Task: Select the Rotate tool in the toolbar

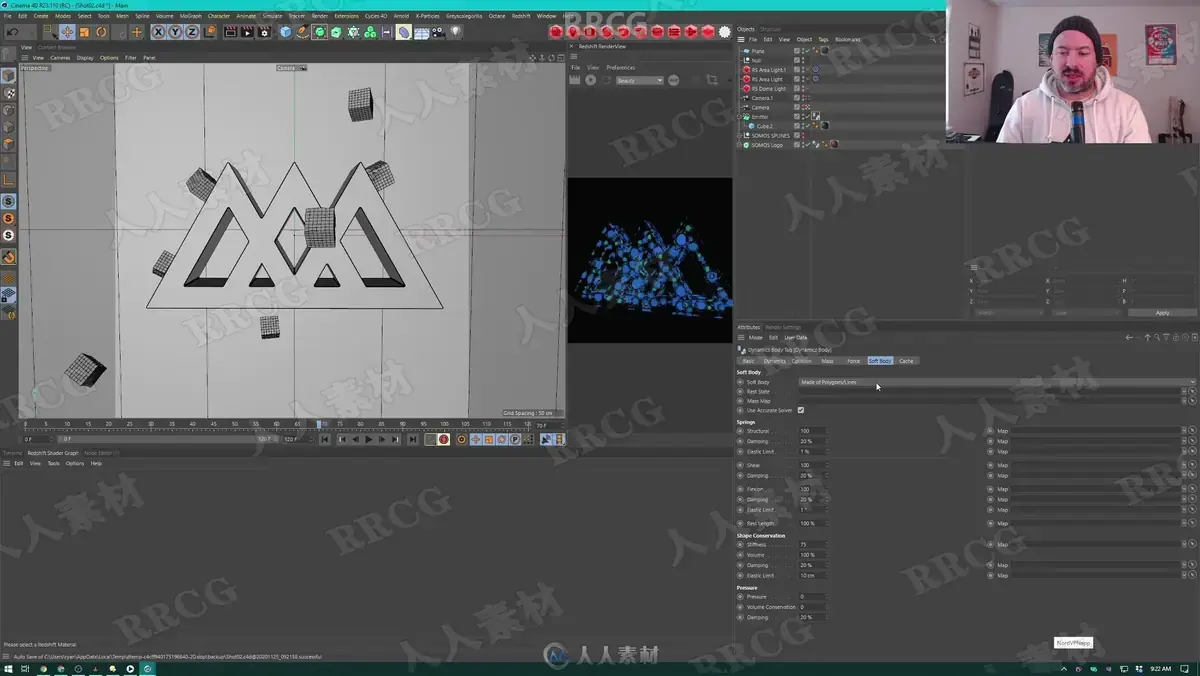Action: point(101,32)
